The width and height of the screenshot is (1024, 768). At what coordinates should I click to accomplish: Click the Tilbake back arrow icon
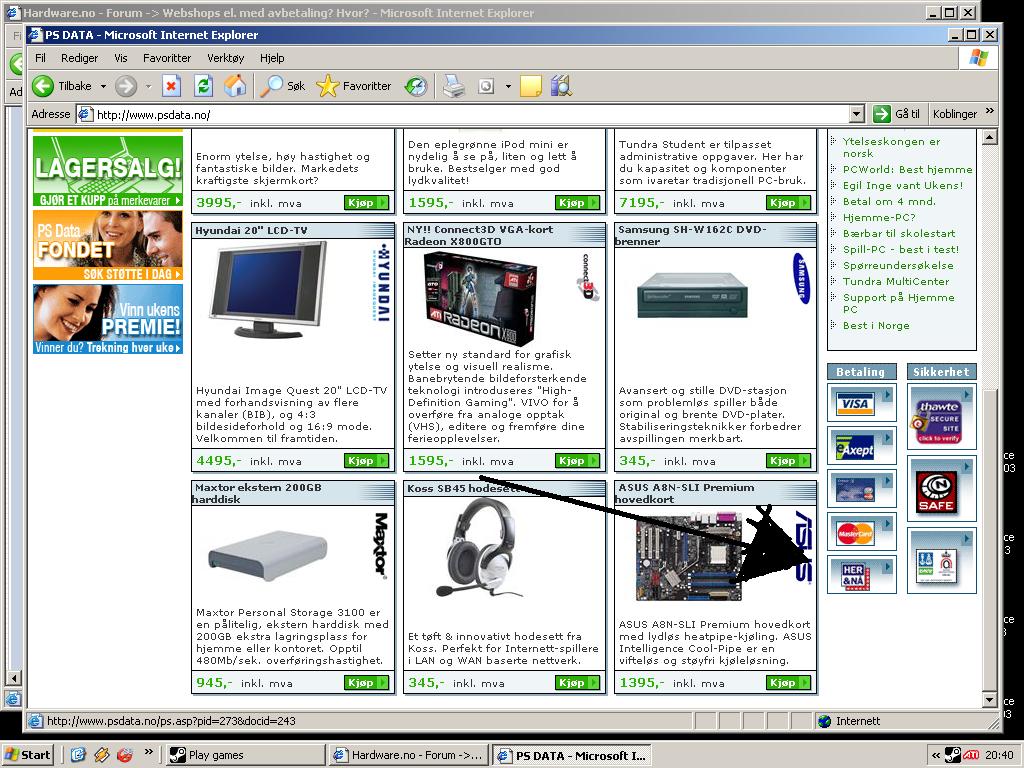(43, 86)
